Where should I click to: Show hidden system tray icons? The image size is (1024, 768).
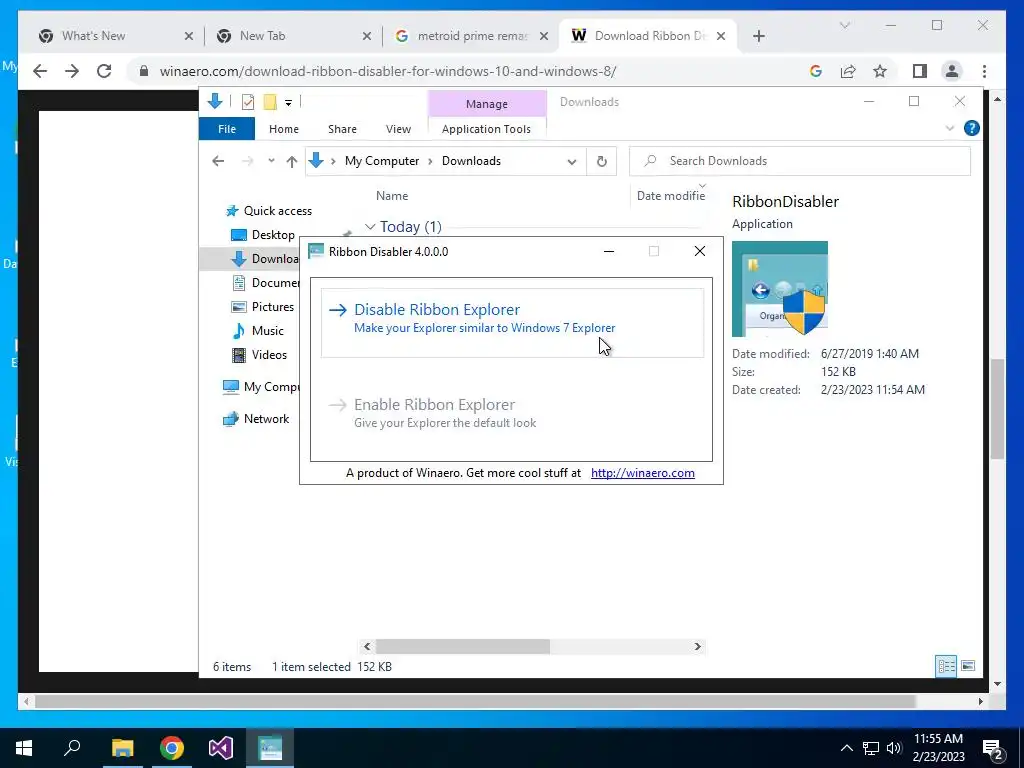pos(846,748)
